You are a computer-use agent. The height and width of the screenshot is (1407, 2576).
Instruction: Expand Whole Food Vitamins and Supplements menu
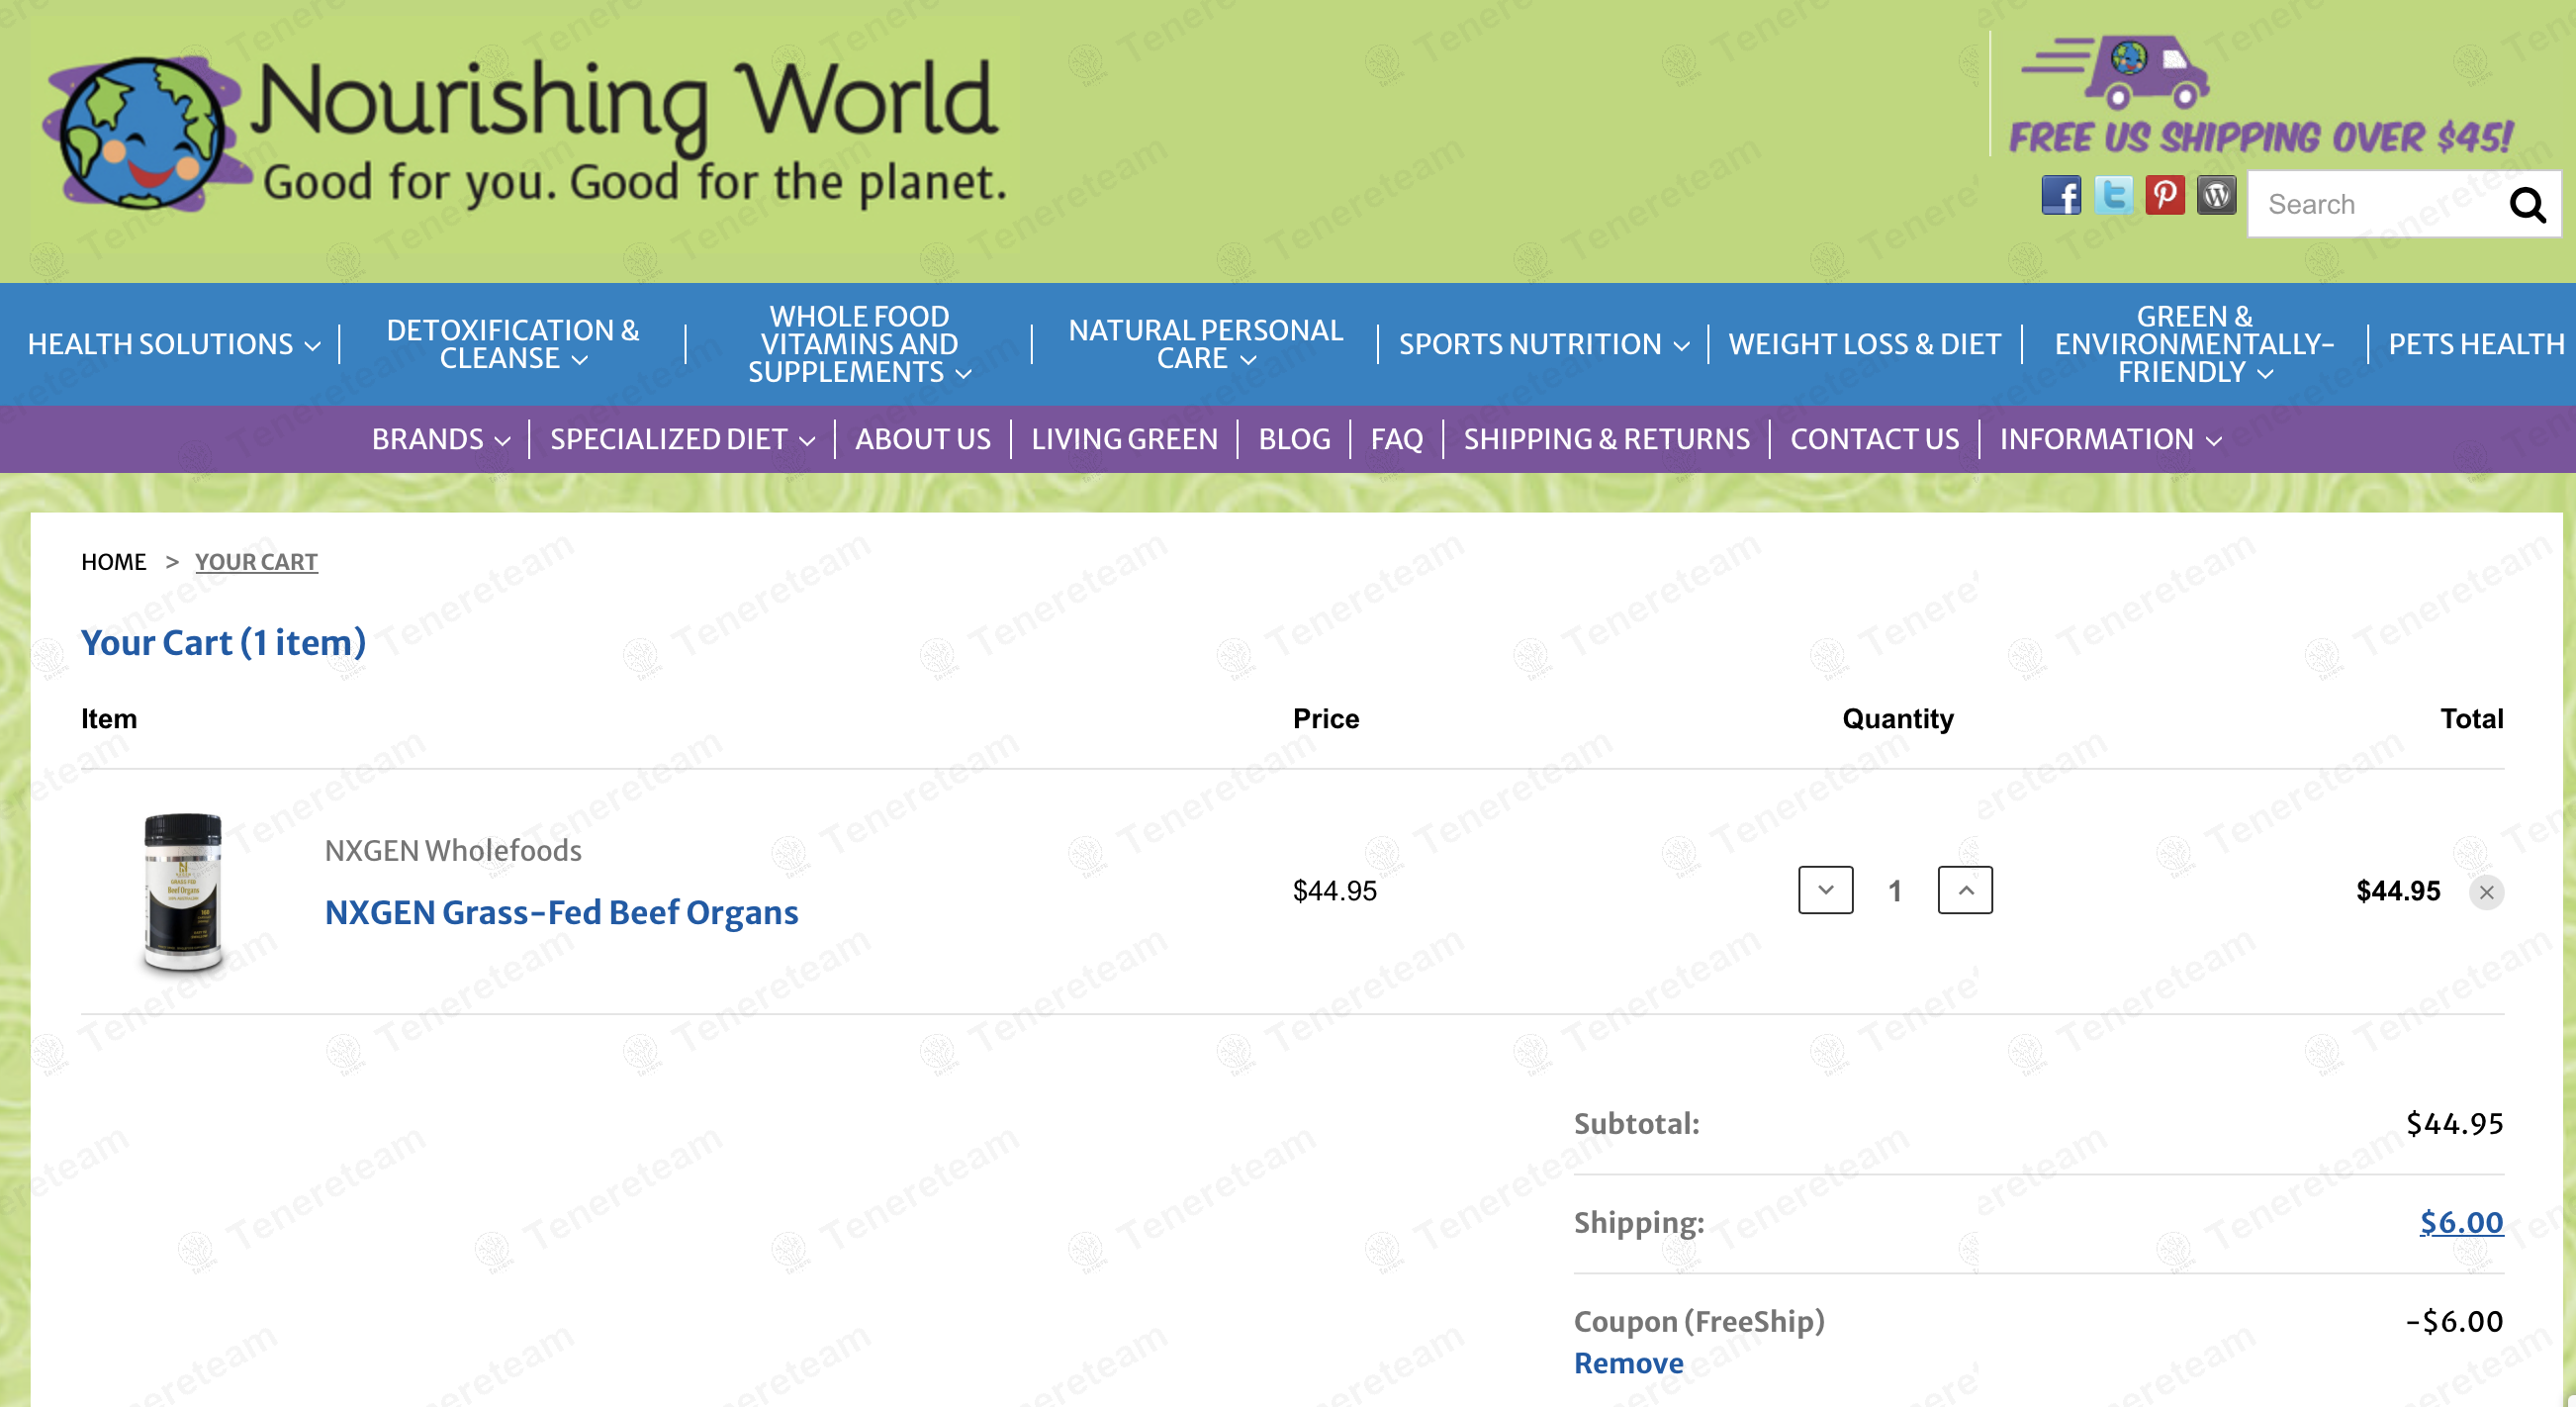[x=859, y=344]
